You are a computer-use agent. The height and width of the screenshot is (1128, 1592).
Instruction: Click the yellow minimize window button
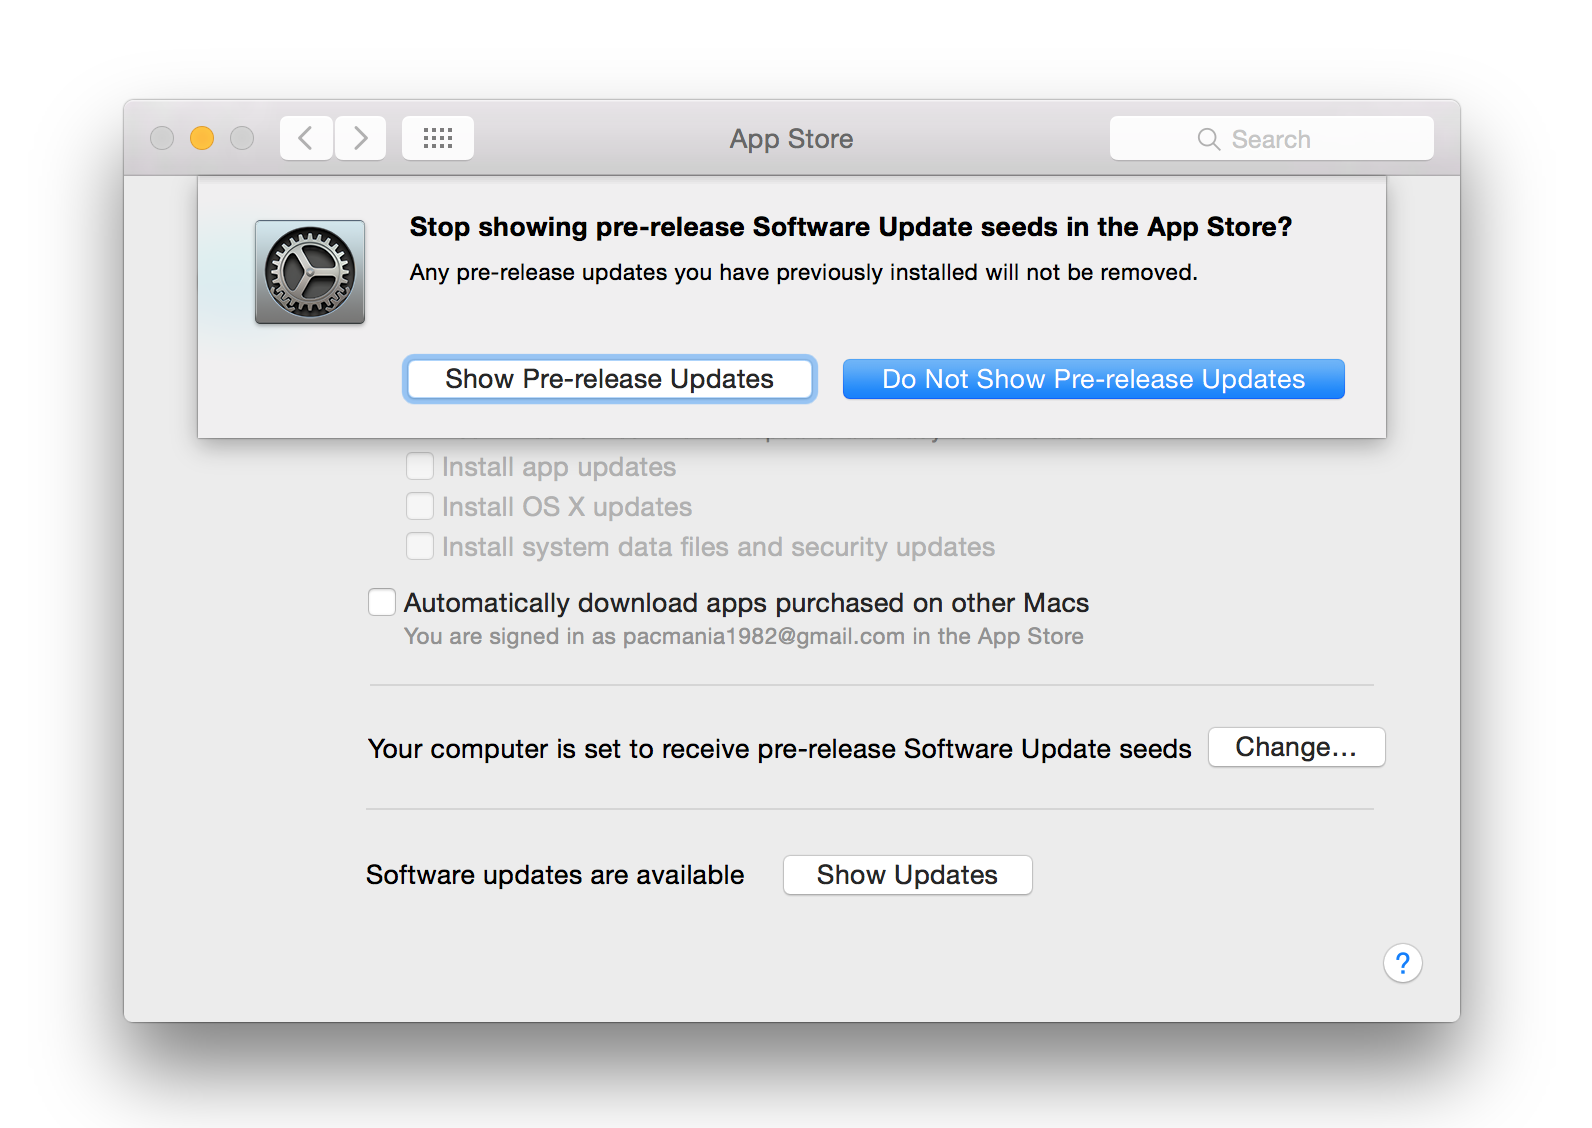click(202, 138)
